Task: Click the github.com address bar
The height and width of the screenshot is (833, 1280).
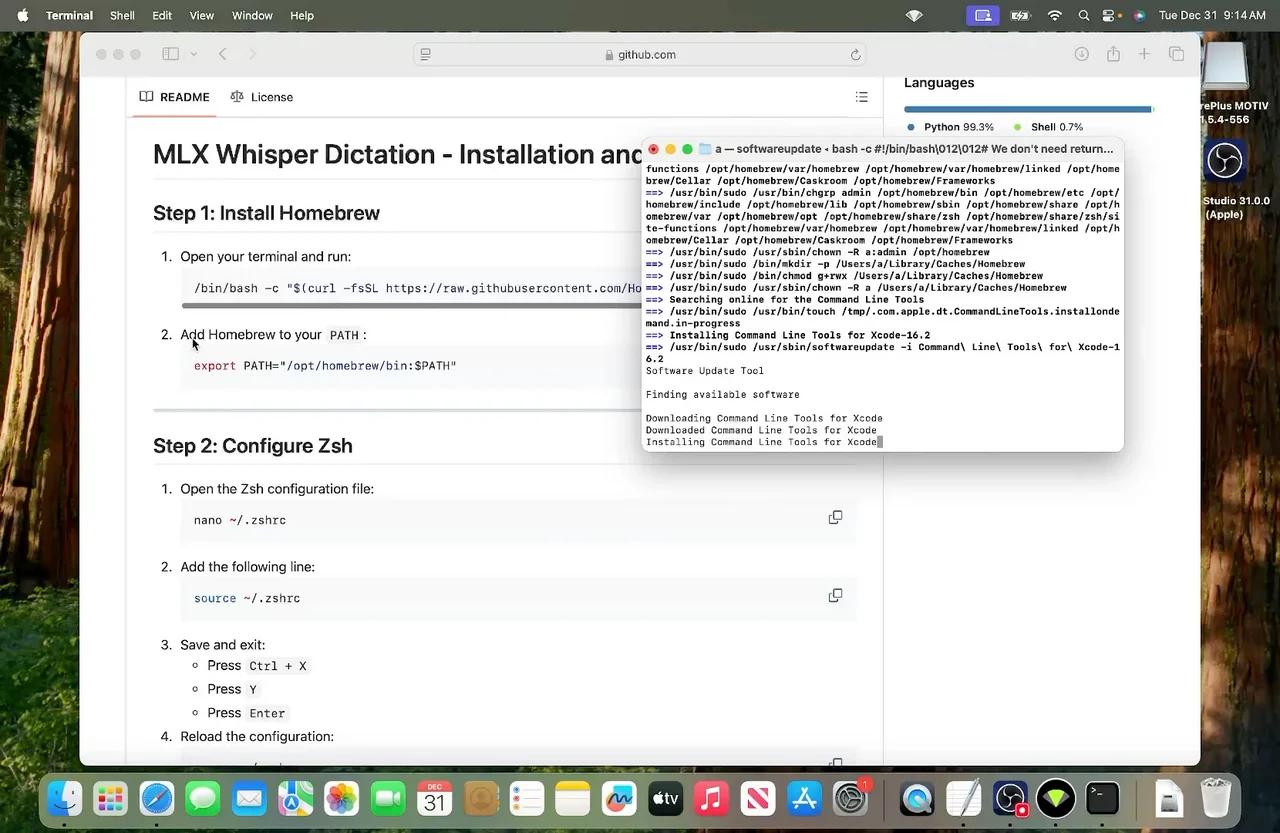Action: click(x=640, y=55)
